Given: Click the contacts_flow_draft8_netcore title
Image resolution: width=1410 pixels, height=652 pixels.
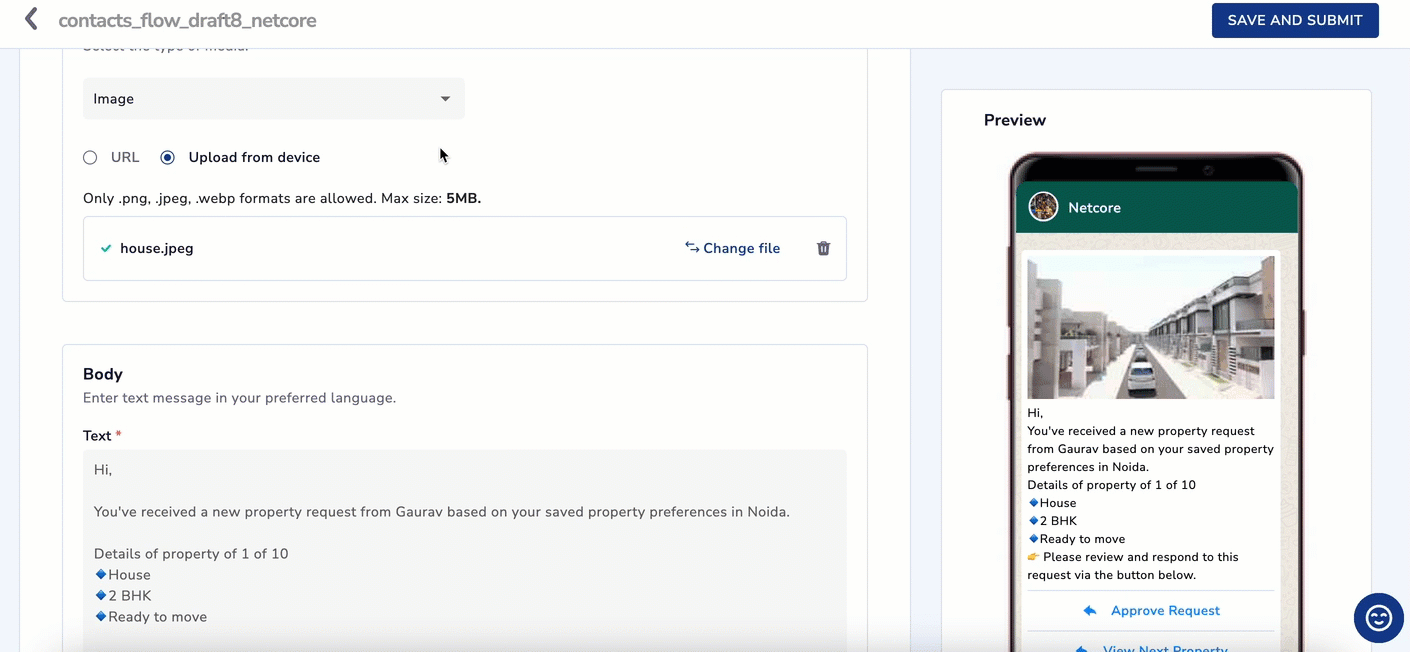Looking at the screenshot, I should tap(187, 20).
